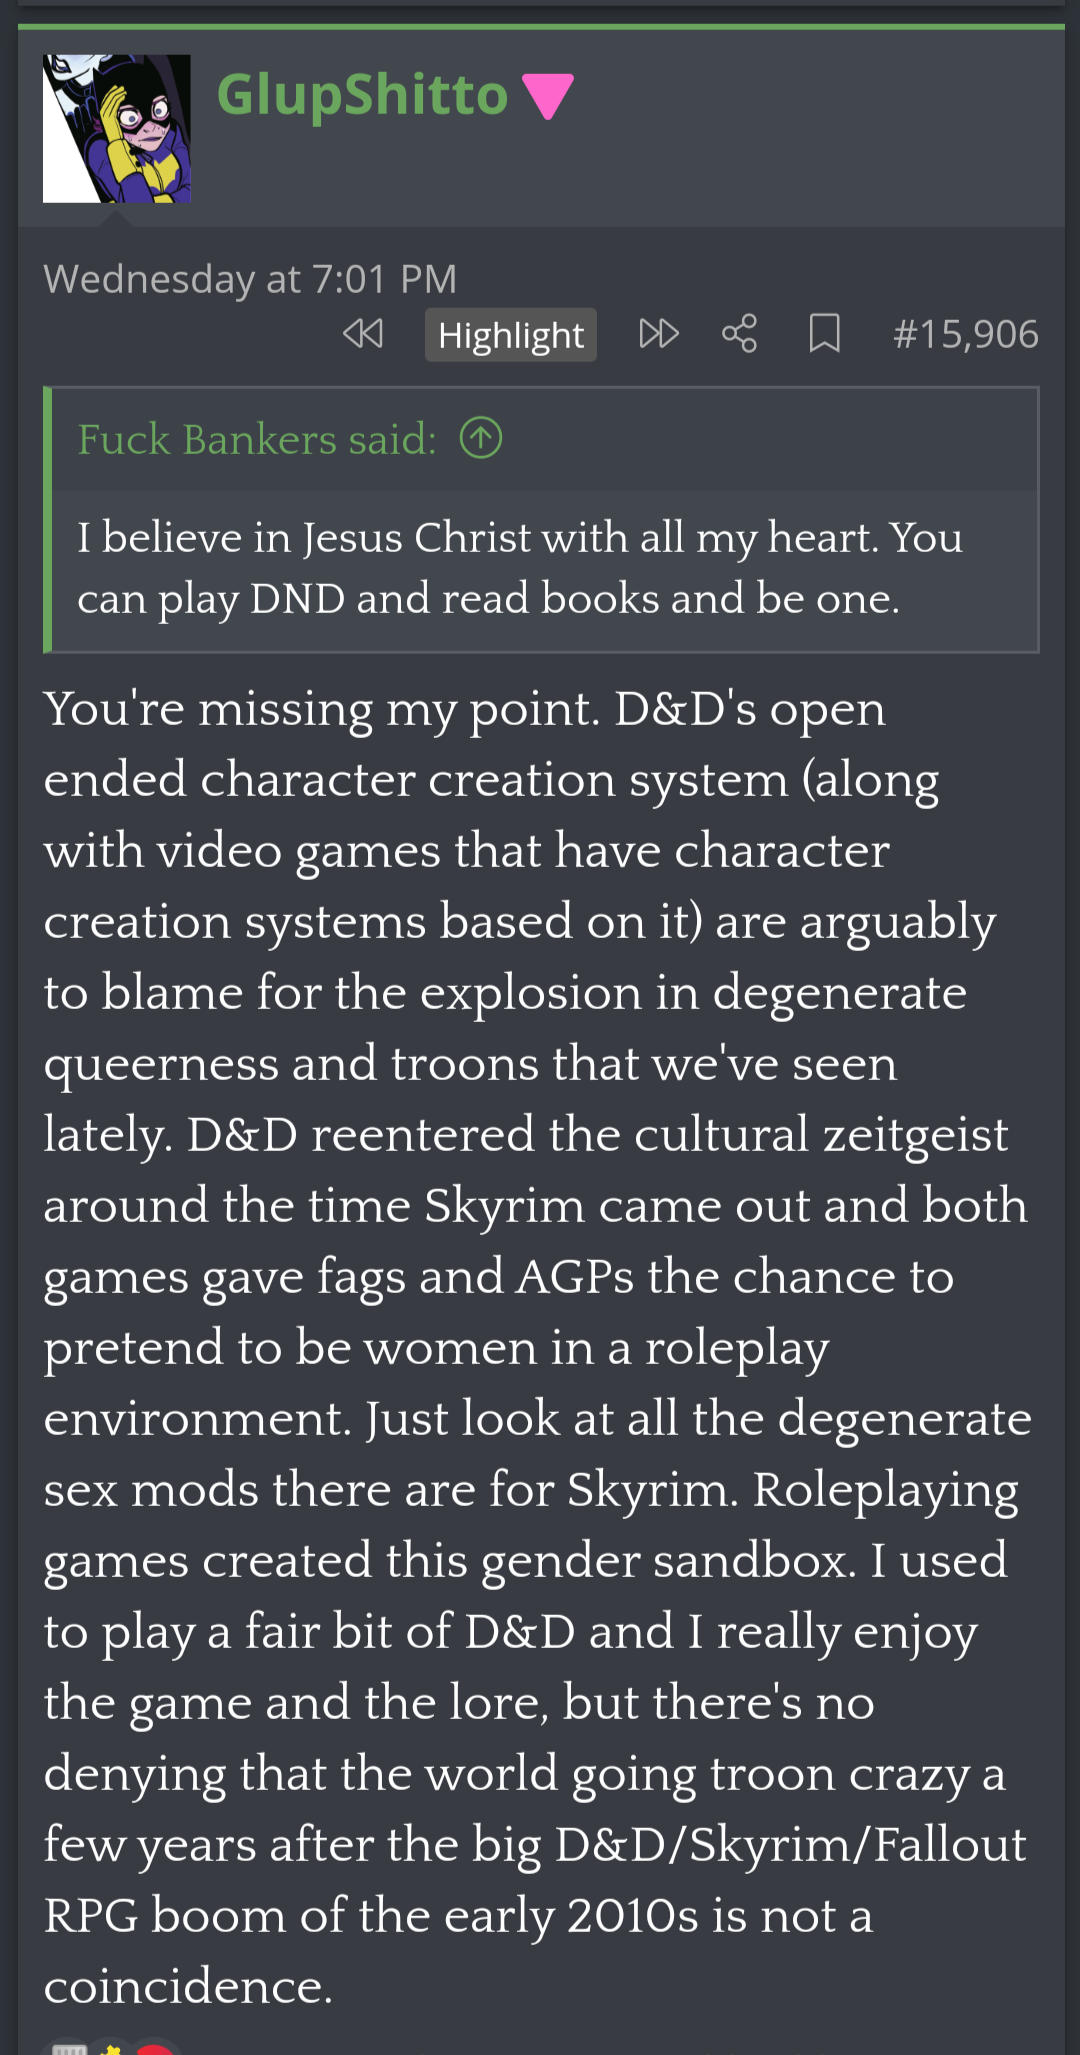Open the "Fuck Bankers said:" quote source
This screenshot has height=2055, width=1080.
[x=257, y=439]
